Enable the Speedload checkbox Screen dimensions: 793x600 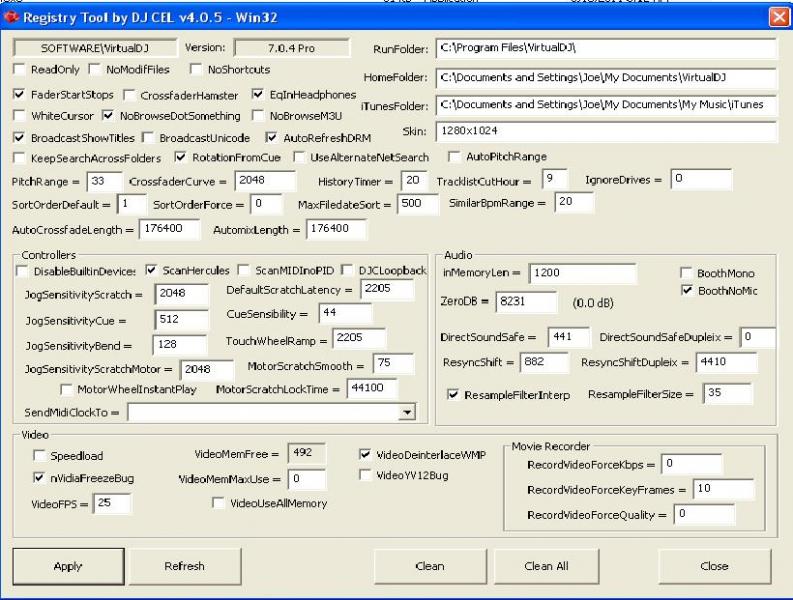[x=39, y=456]
